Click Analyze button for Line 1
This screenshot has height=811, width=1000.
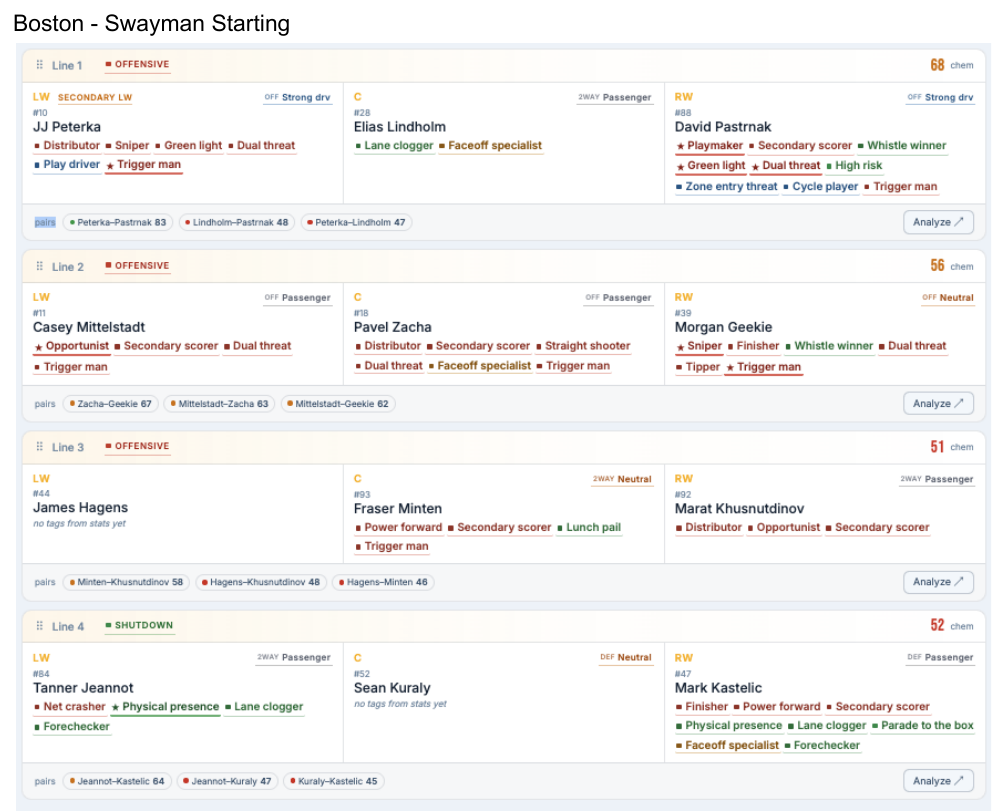pyautogui.click(x=938, y=222)
